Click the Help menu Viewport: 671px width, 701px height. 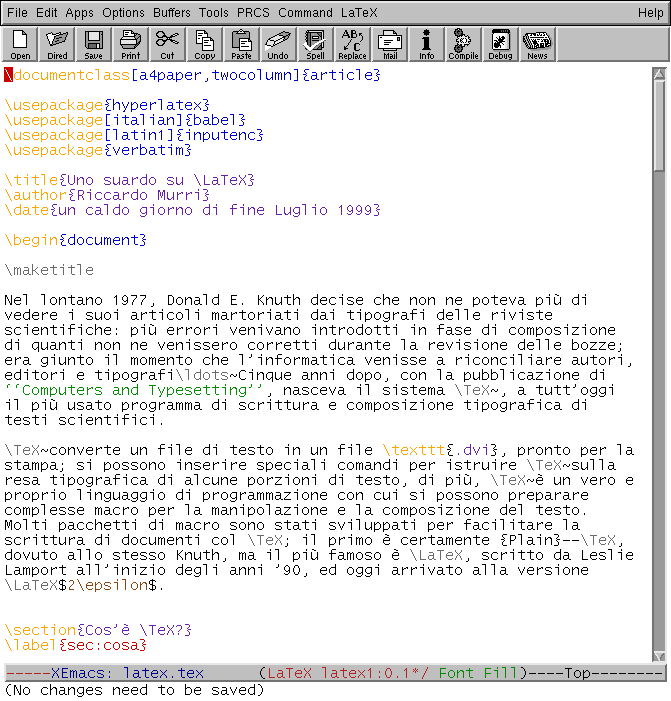point(650,13)
